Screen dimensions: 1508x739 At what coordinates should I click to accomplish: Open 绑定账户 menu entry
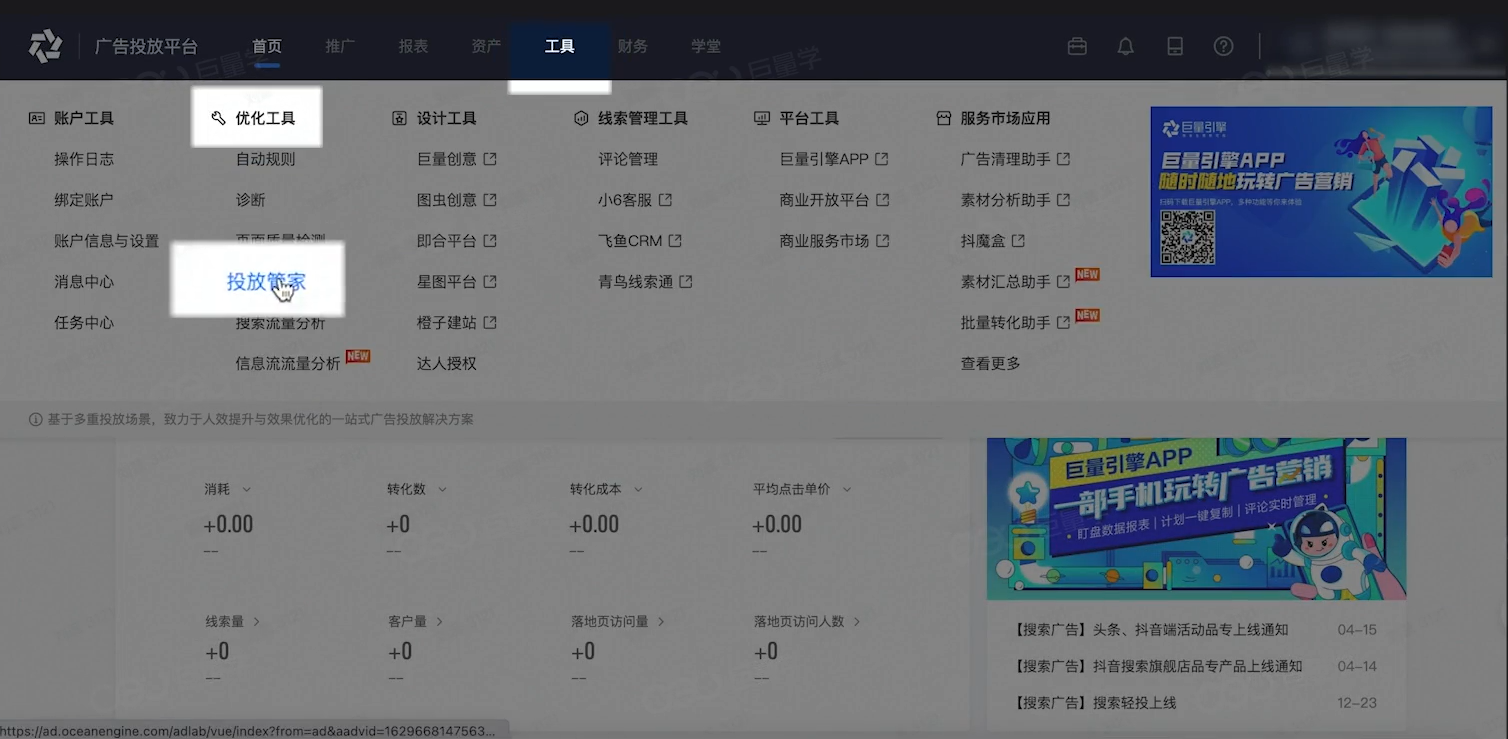84,200
